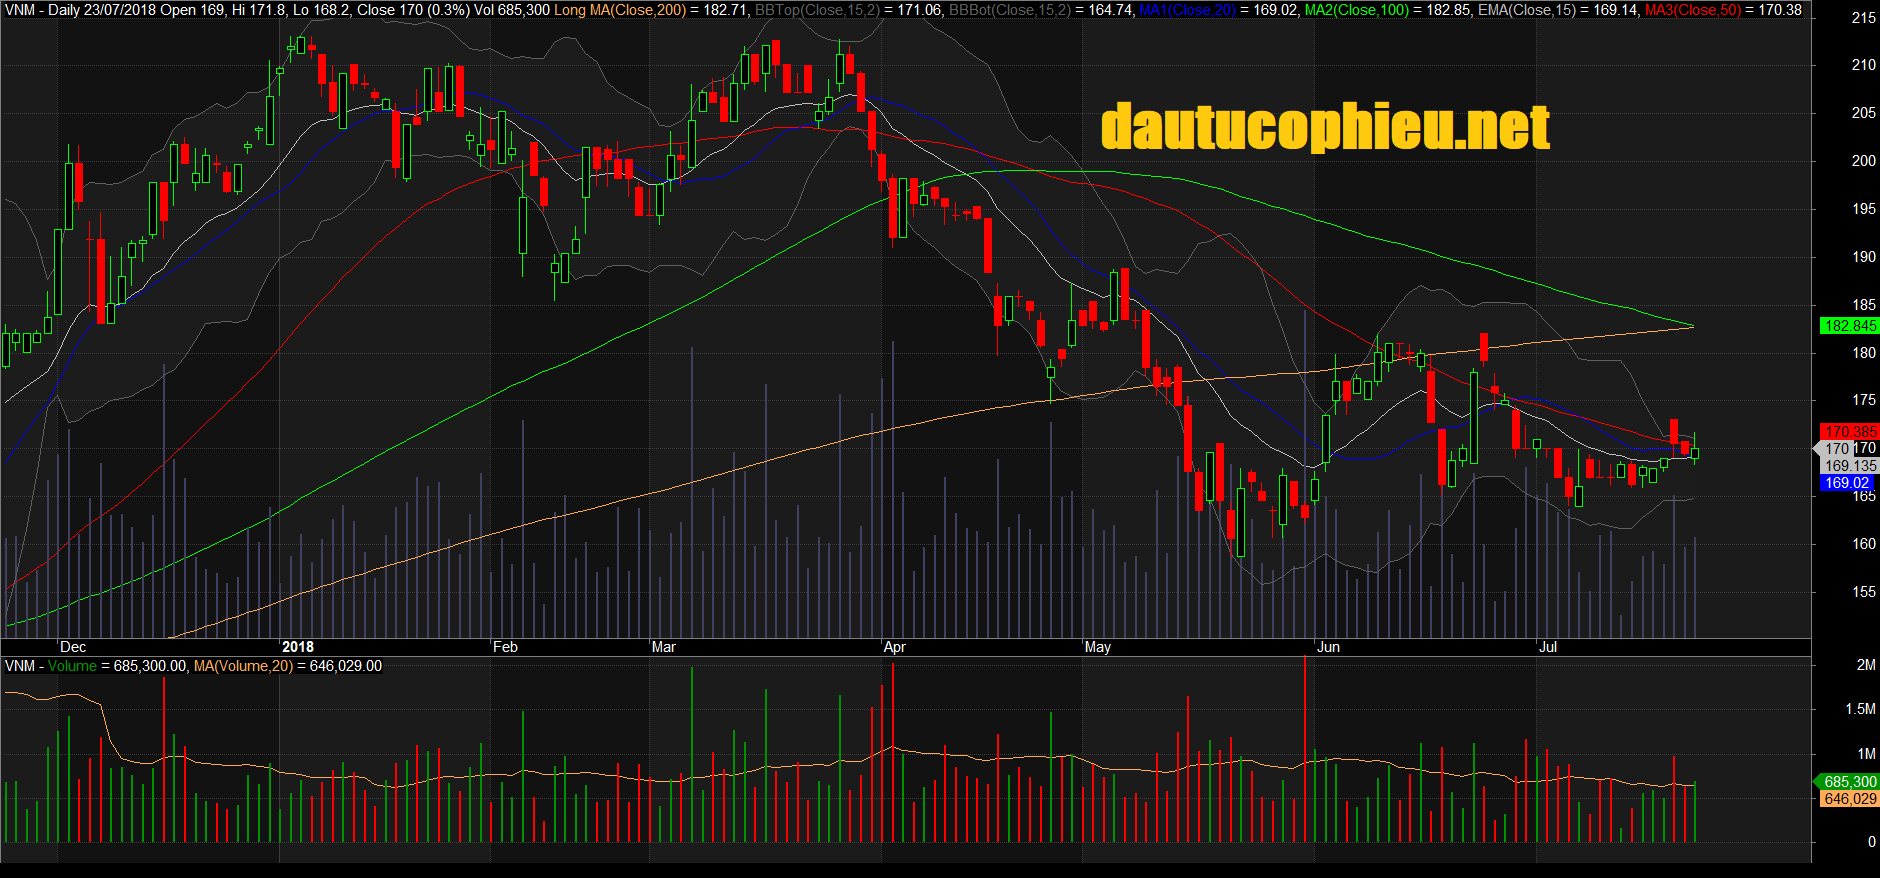Click the 2018 year marker on time axis
The image size is (1880, 878).
click(298, 647)
